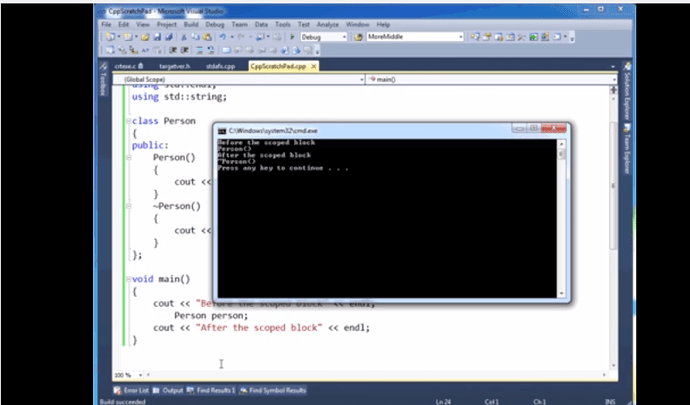Click the Comment out selected lines icon
The image size is (690, 405).
200,50
